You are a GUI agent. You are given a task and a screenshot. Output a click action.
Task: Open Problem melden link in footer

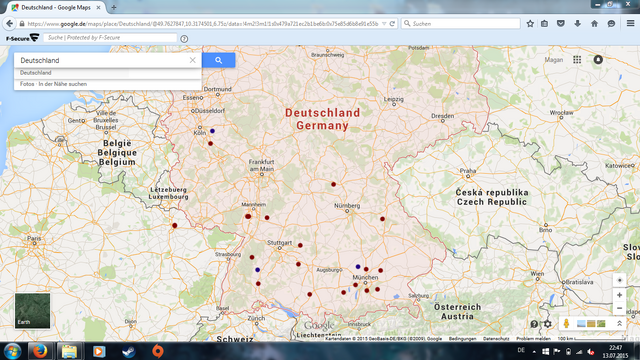(x=533, y=338)
